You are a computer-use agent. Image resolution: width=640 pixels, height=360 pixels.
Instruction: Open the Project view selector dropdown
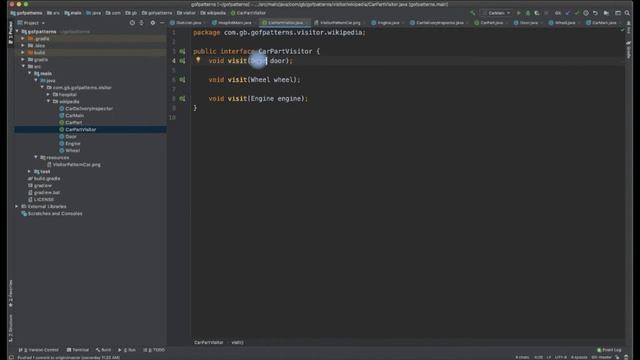tap(31, 23)
